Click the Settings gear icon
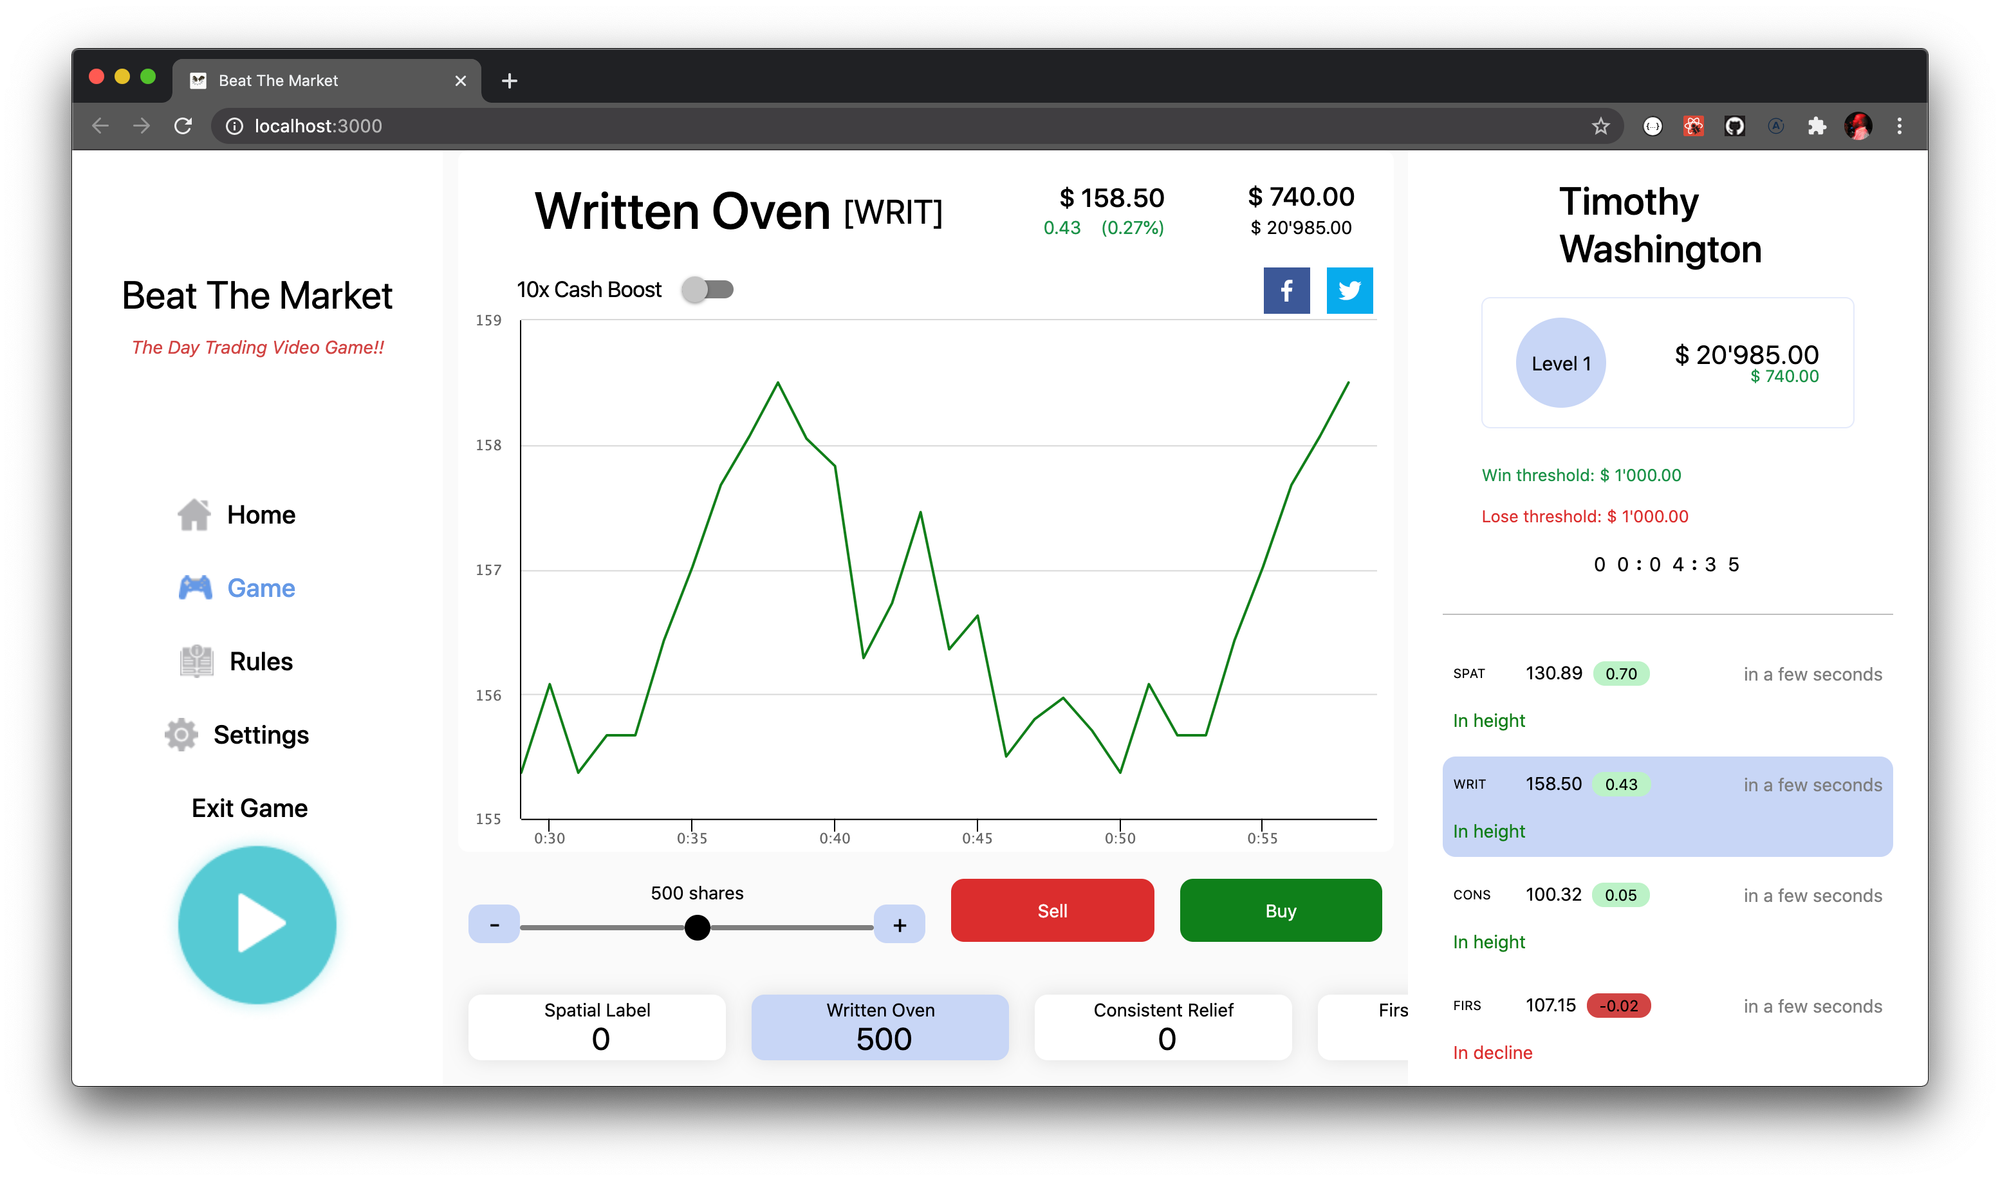The height and width of the screenshot is (1181, 2000). (181, 735)
